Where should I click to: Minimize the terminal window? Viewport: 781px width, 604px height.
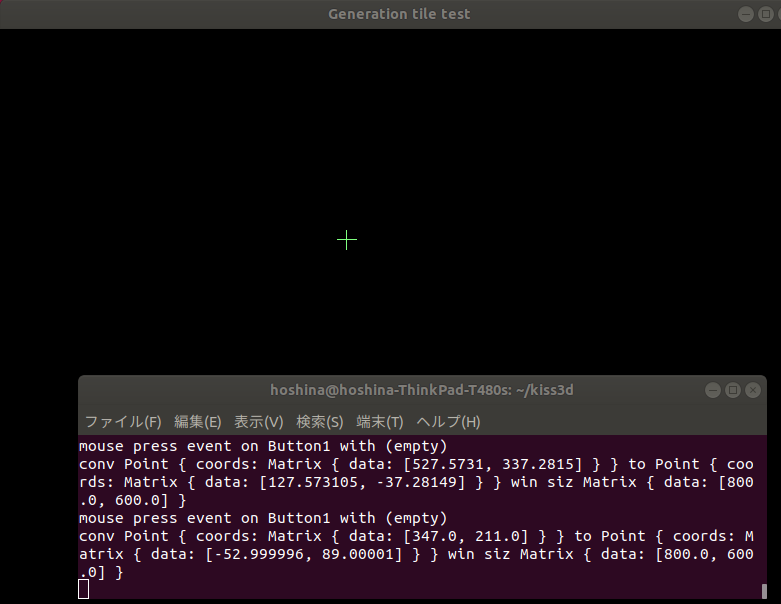pyautogui.click(x=713, y=390)
